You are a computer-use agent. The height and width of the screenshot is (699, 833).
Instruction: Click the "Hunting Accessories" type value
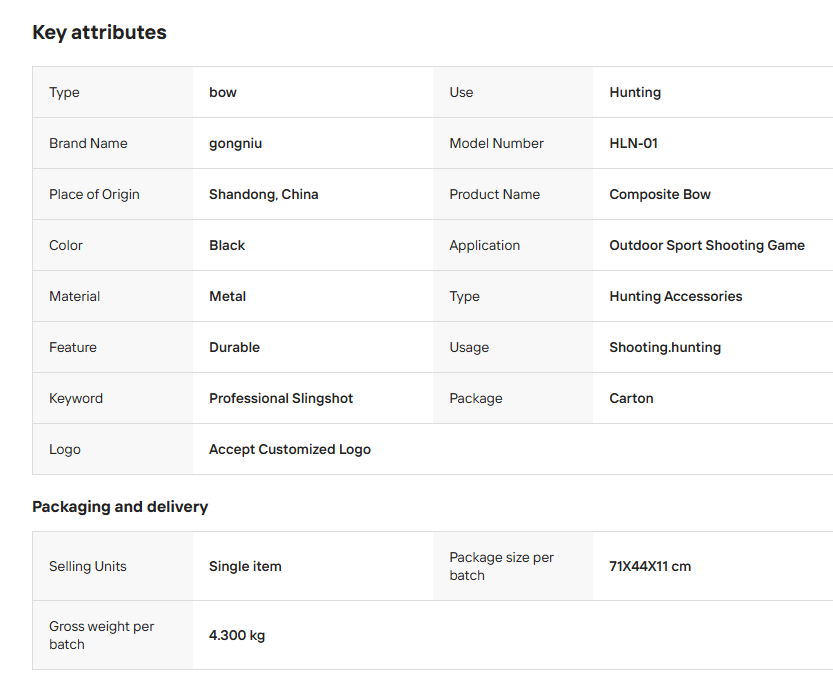tap(675, 296)
